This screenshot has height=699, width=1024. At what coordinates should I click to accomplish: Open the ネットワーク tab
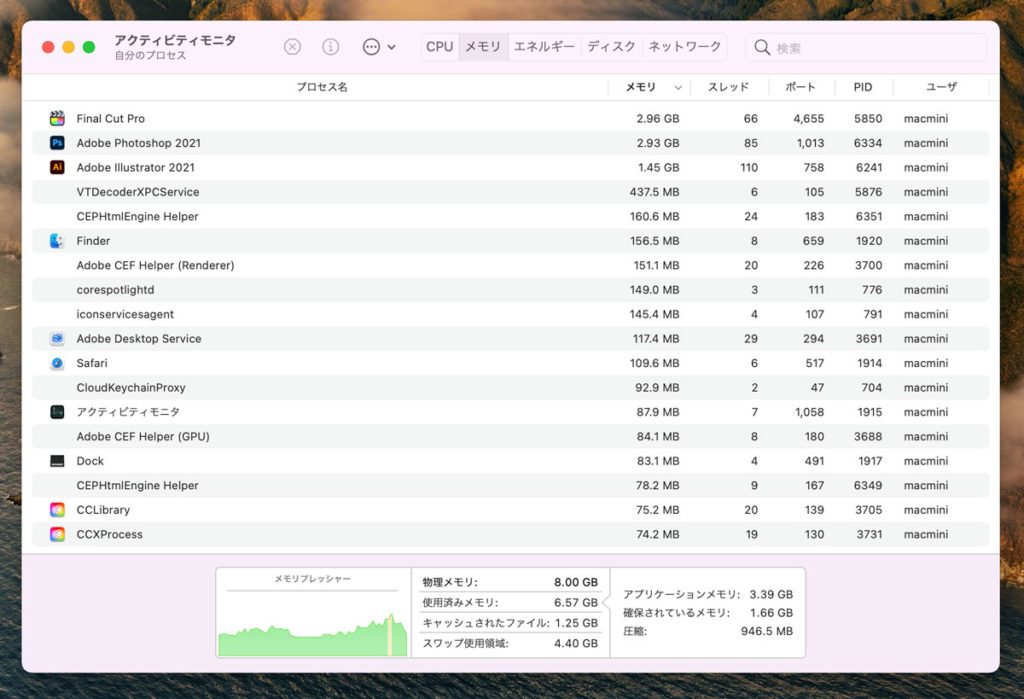tap(684, 47)
